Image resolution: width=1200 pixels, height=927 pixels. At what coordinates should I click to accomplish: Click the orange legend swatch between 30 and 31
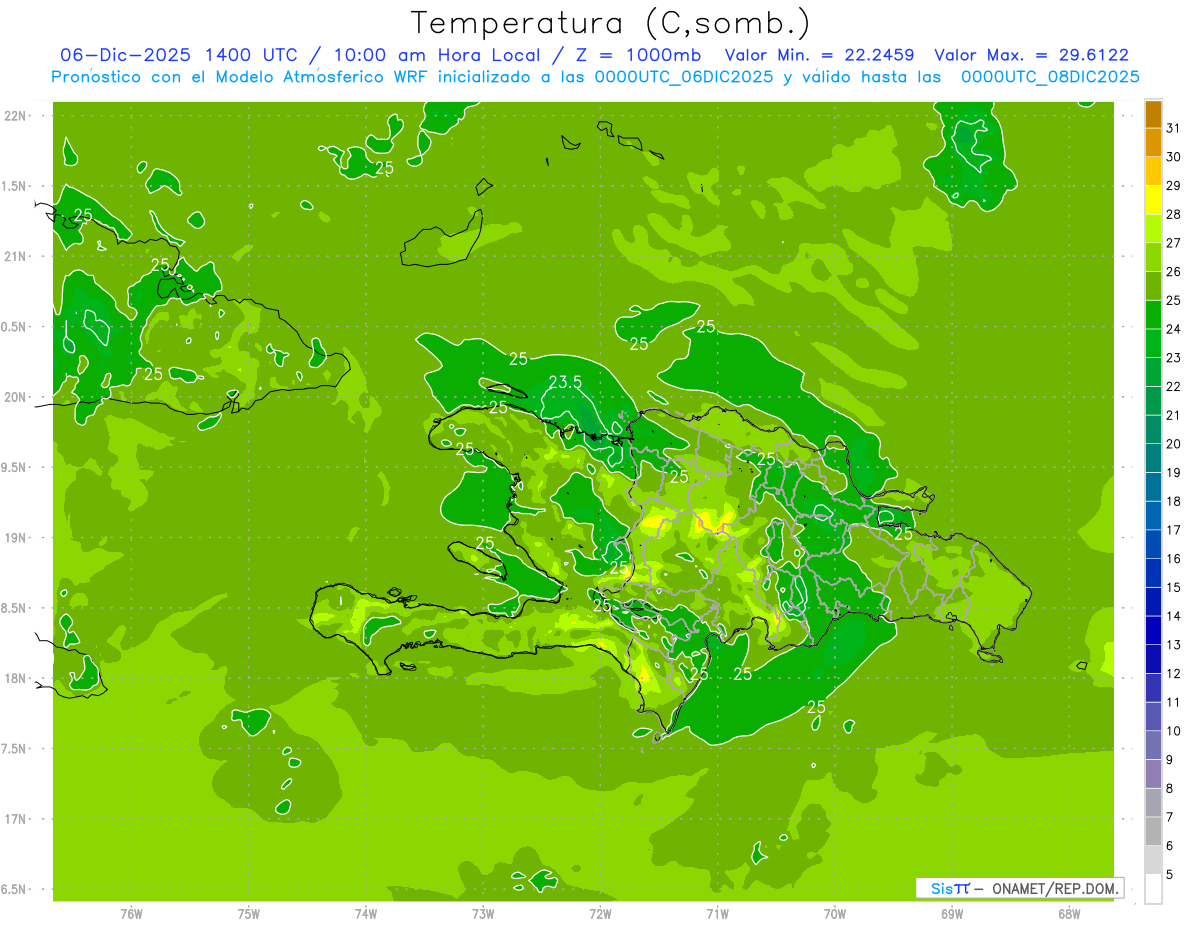tap(1153, 143)
